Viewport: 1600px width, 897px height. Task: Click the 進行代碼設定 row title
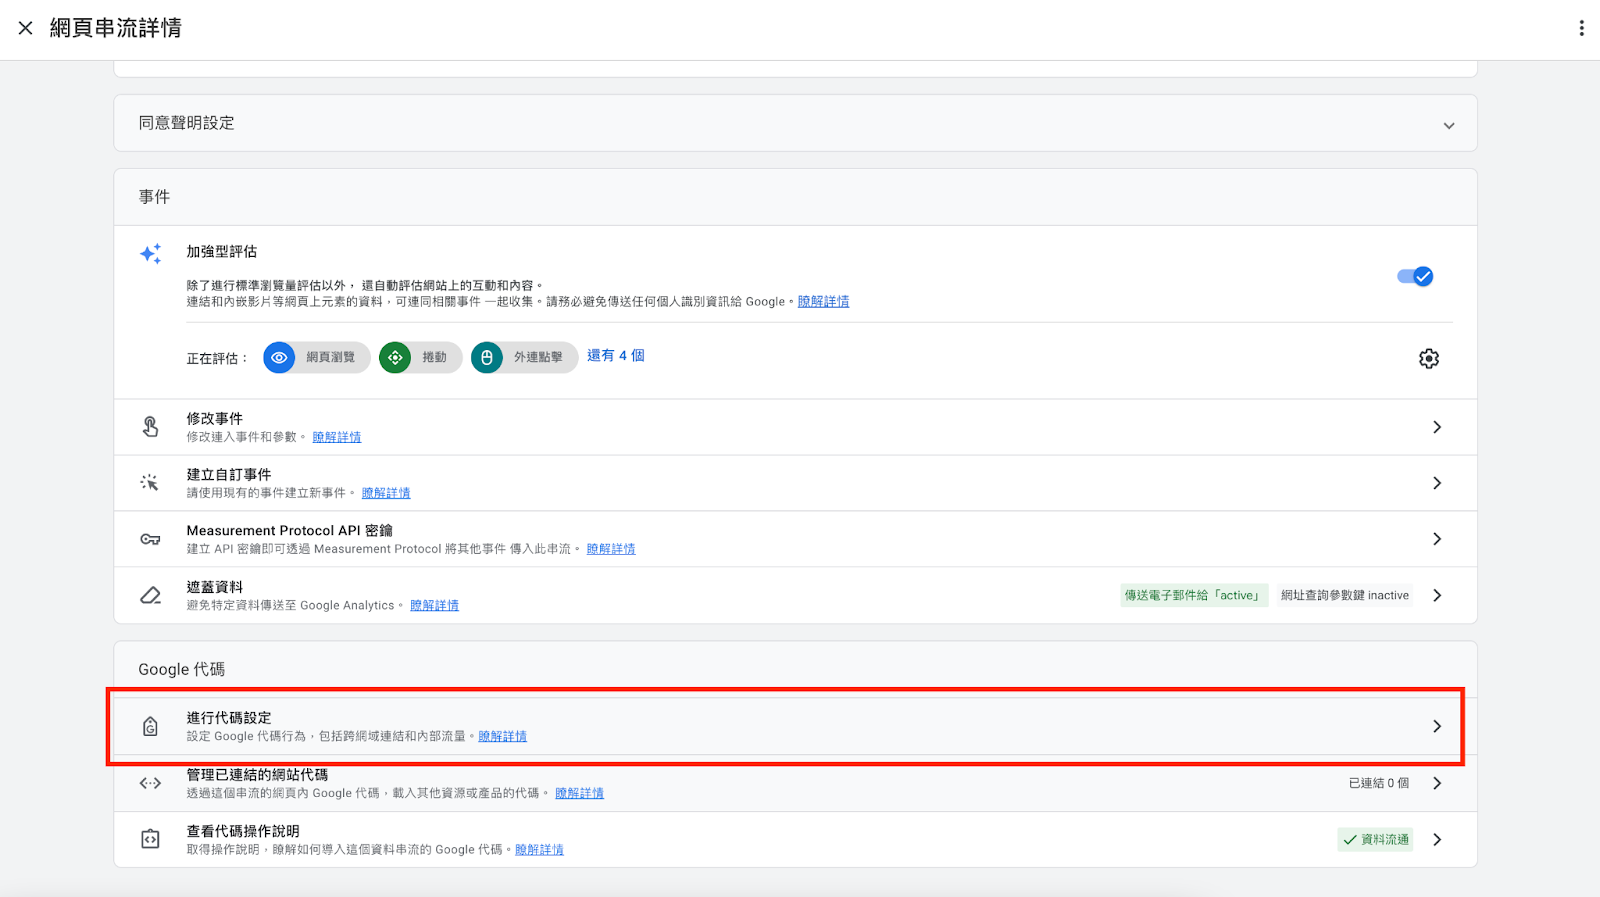(228, 717)
